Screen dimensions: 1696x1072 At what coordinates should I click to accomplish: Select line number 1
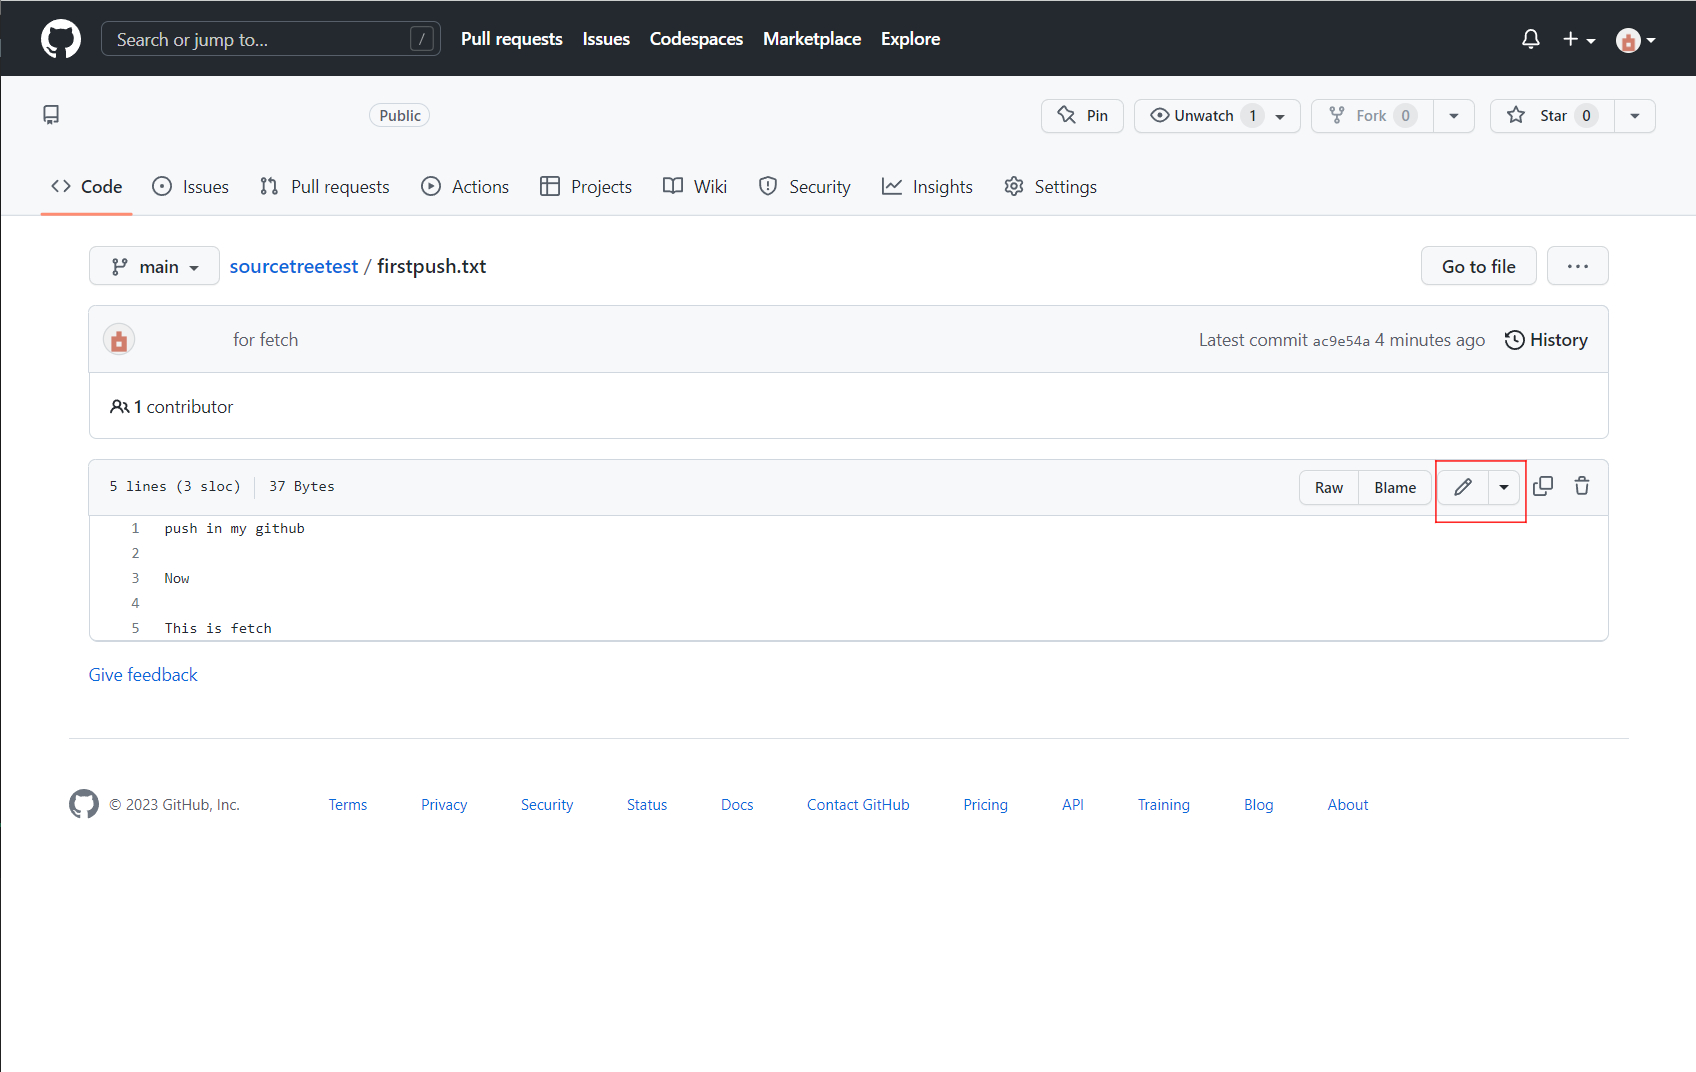tap(135, 529)
